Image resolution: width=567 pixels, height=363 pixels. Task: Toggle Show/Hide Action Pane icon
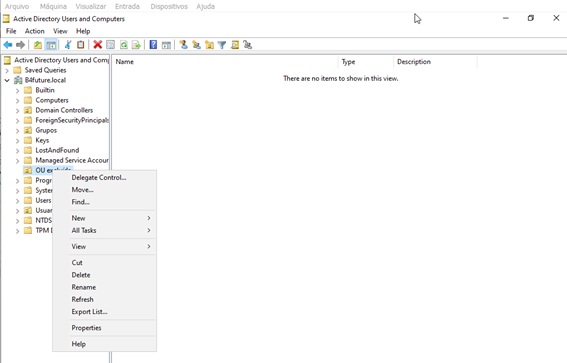pos(166,45)
